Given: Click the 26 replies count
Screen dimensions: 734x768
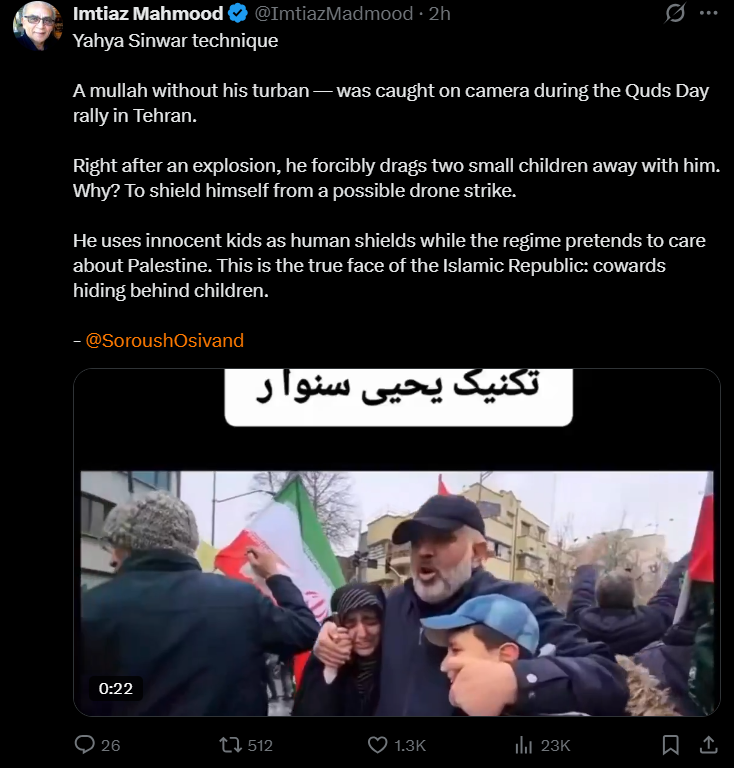Looking at the screenshot, I should pyautogui.click(x=110, y=745).
